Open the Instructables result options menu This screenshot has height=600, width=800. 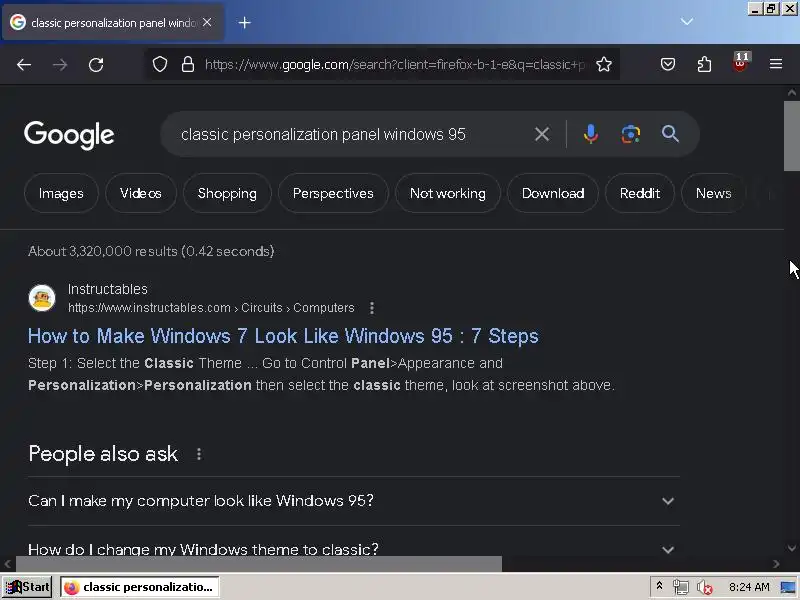(x=372, y=308)
